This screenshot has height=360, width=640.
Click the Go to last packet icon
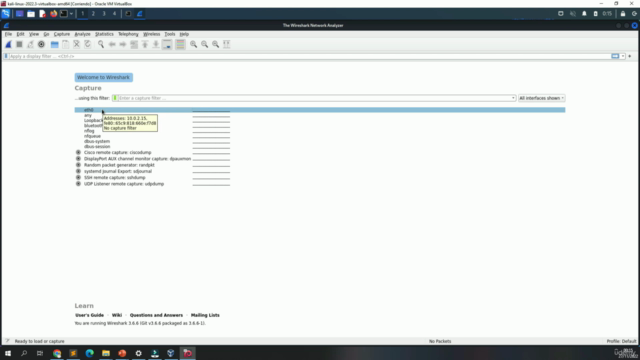[156, 44]
